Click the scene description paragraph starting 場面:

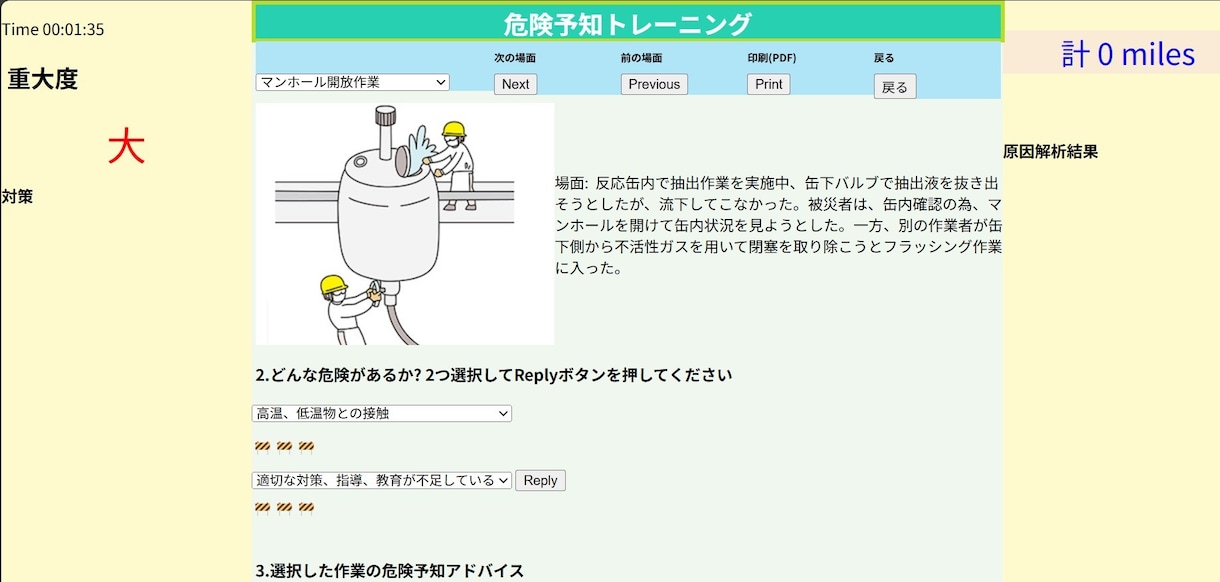pyautogui.click(x=779, y=226)
